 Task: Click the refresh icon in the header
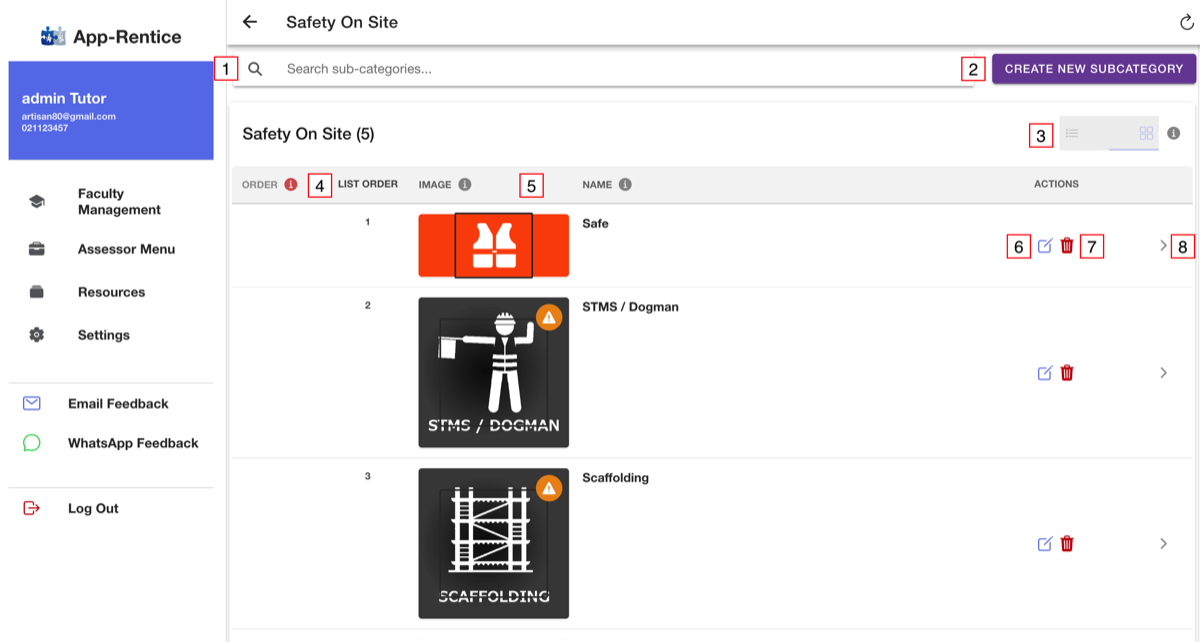(x=1187, y=22)
